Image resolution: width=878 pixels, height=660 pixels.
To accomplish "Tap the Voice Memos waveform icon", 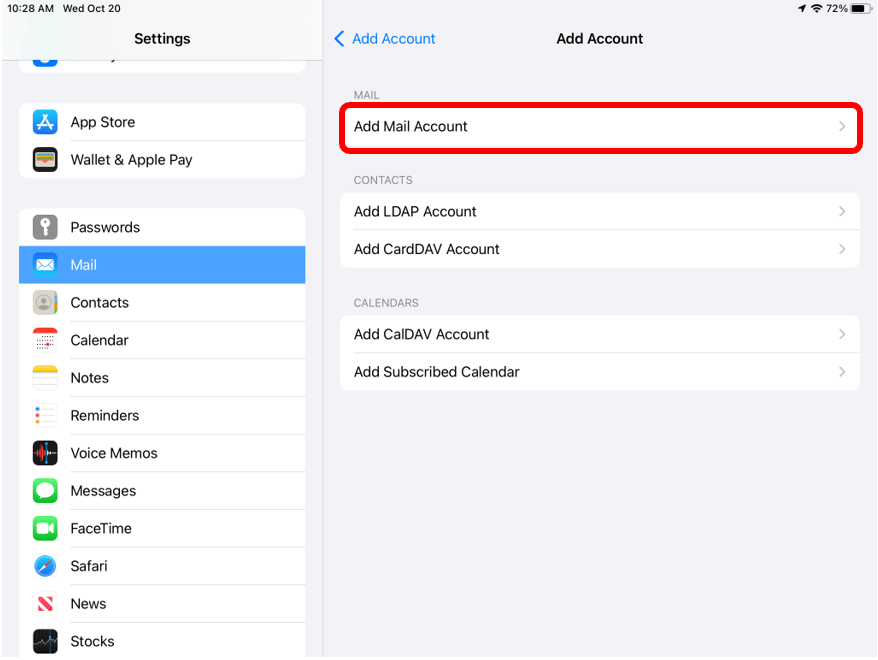I will [45, 453].
